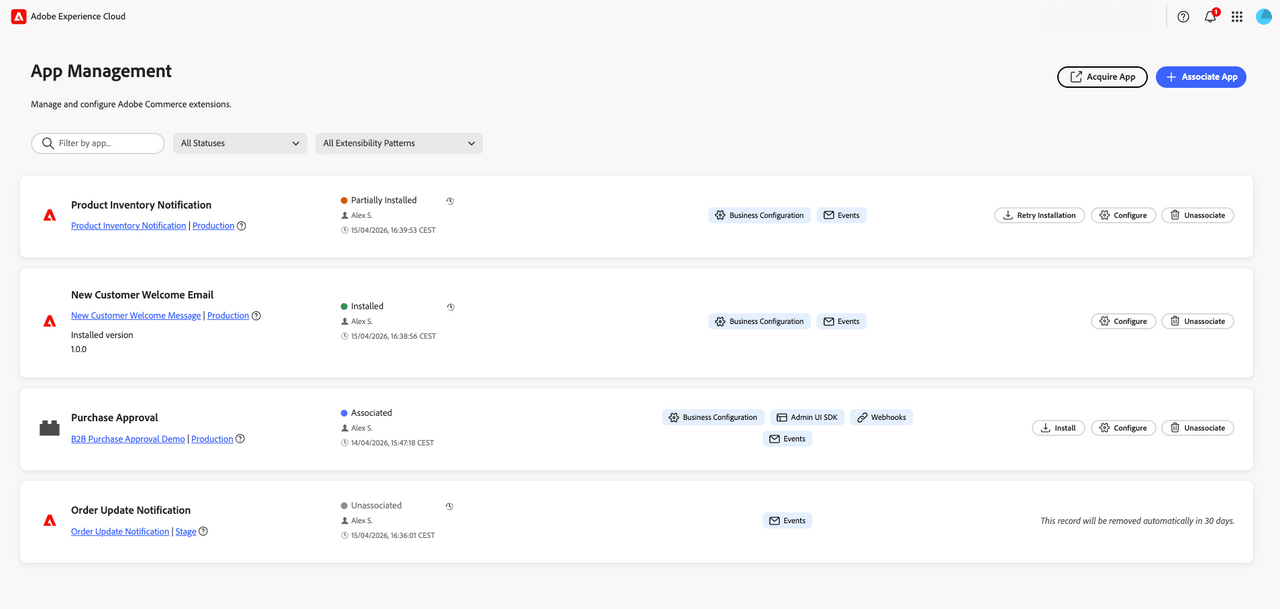
Task: Click Retry Installation for Product Inventory Notification
Action: point(1039,215)
